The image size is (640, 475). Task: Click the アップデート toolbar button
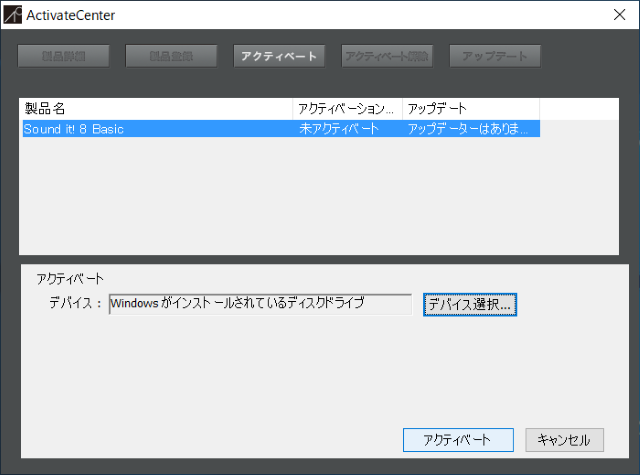[x=495, y=56]
